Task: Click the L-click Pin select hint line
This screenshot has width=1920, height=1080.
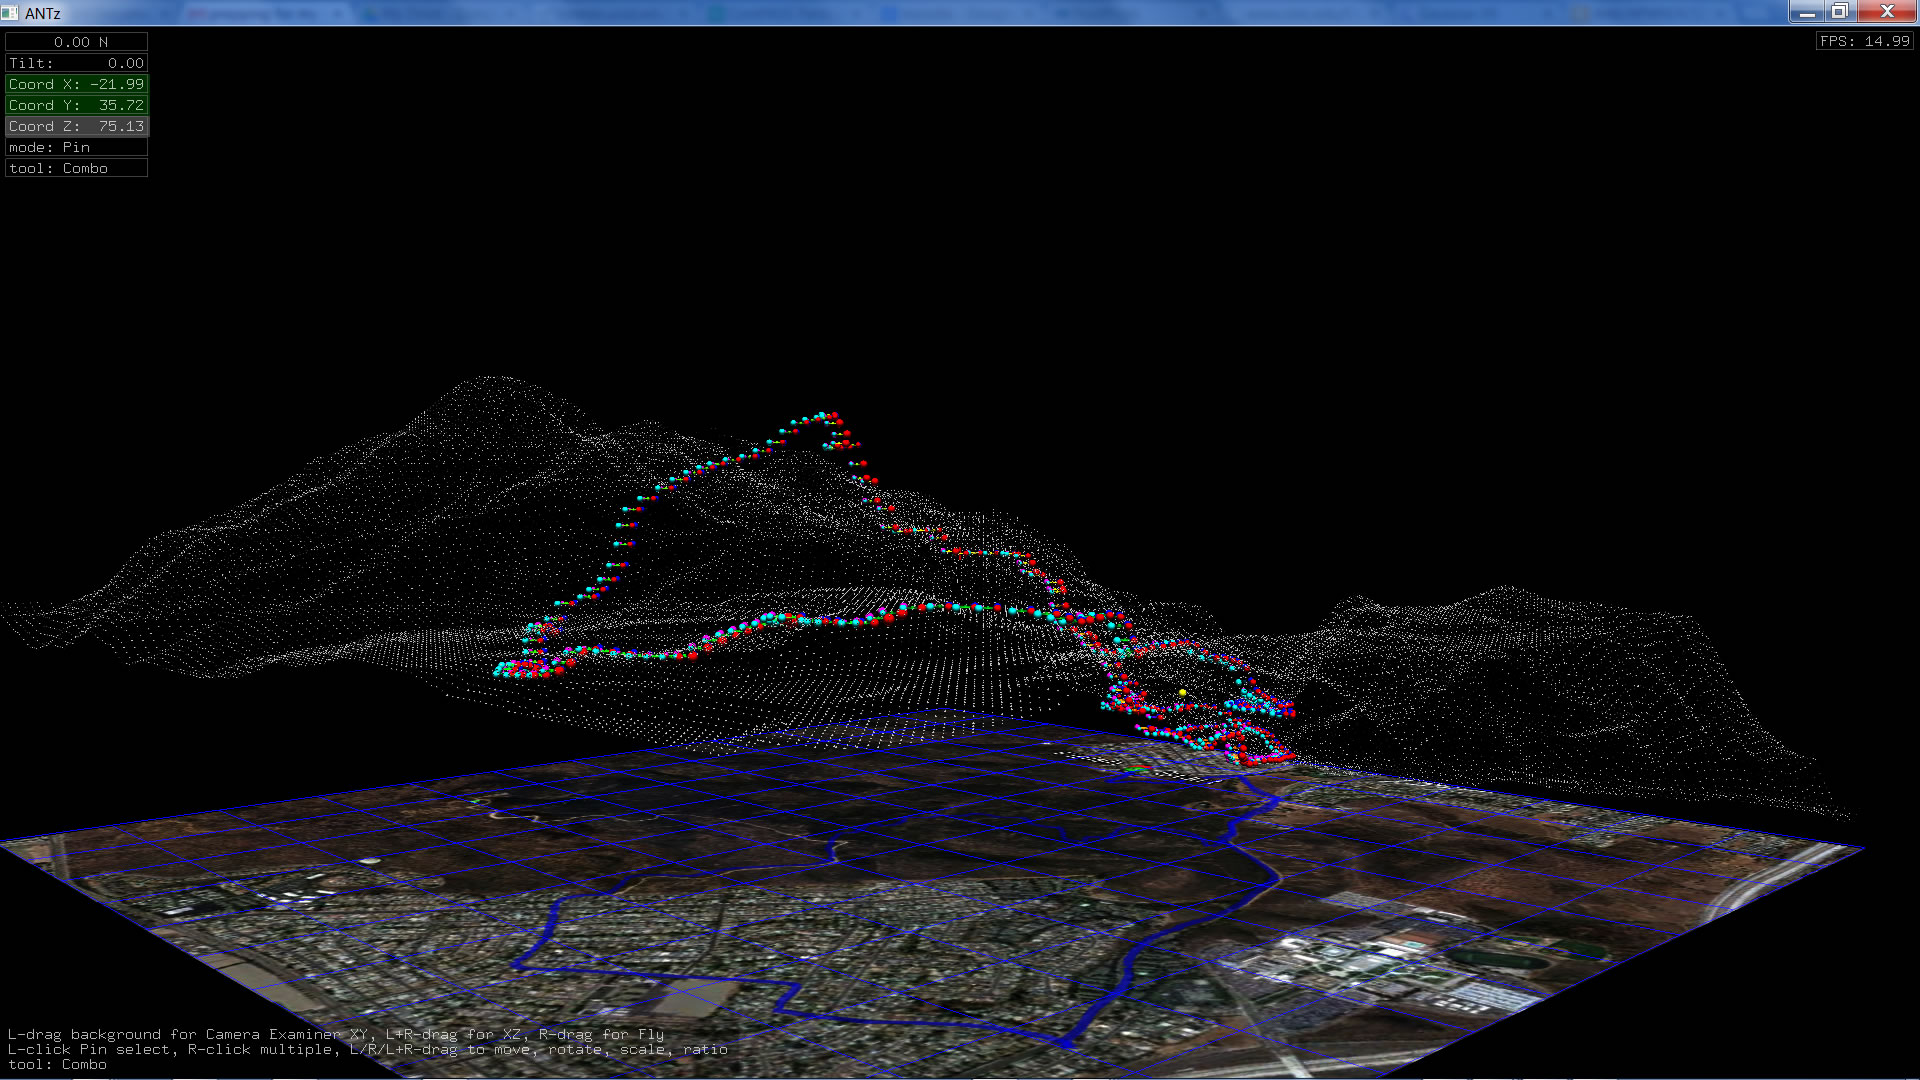Action: point(367,1049)
